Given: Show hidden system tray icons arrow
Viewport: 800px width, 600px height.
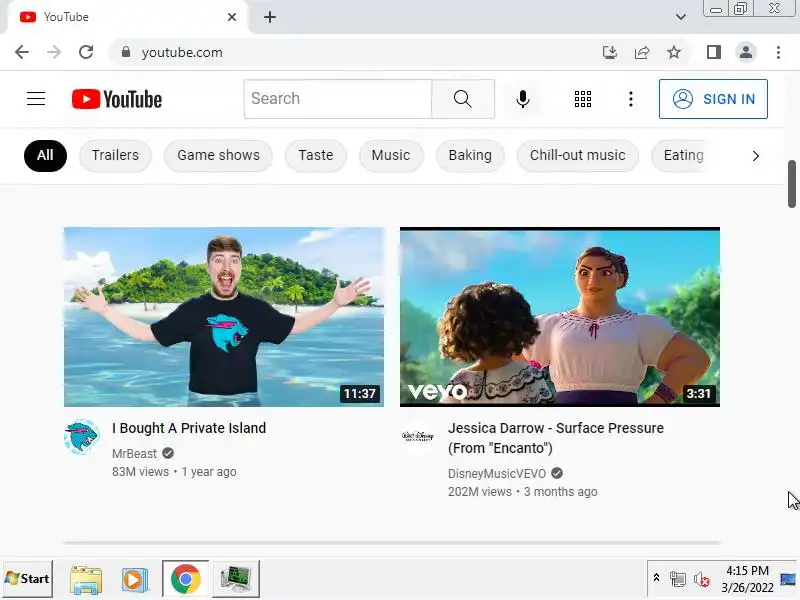Looking at the screenshot, I should coord(657,578).
